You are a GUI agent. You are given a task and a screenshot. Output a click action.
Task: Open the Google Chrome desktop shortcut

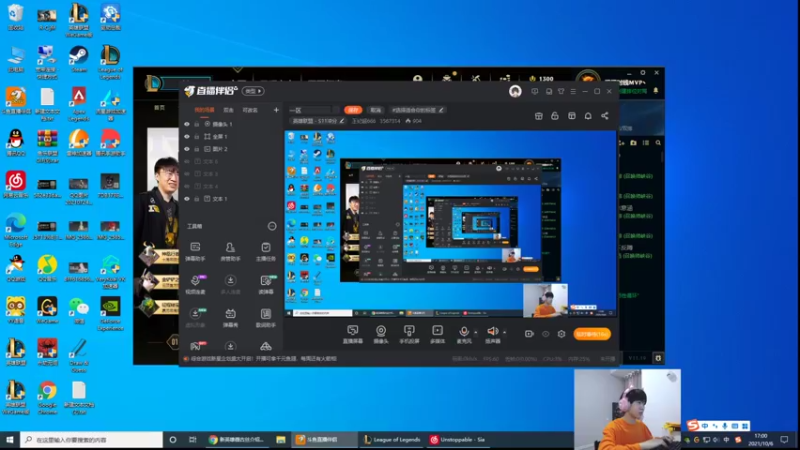(47, 397)
